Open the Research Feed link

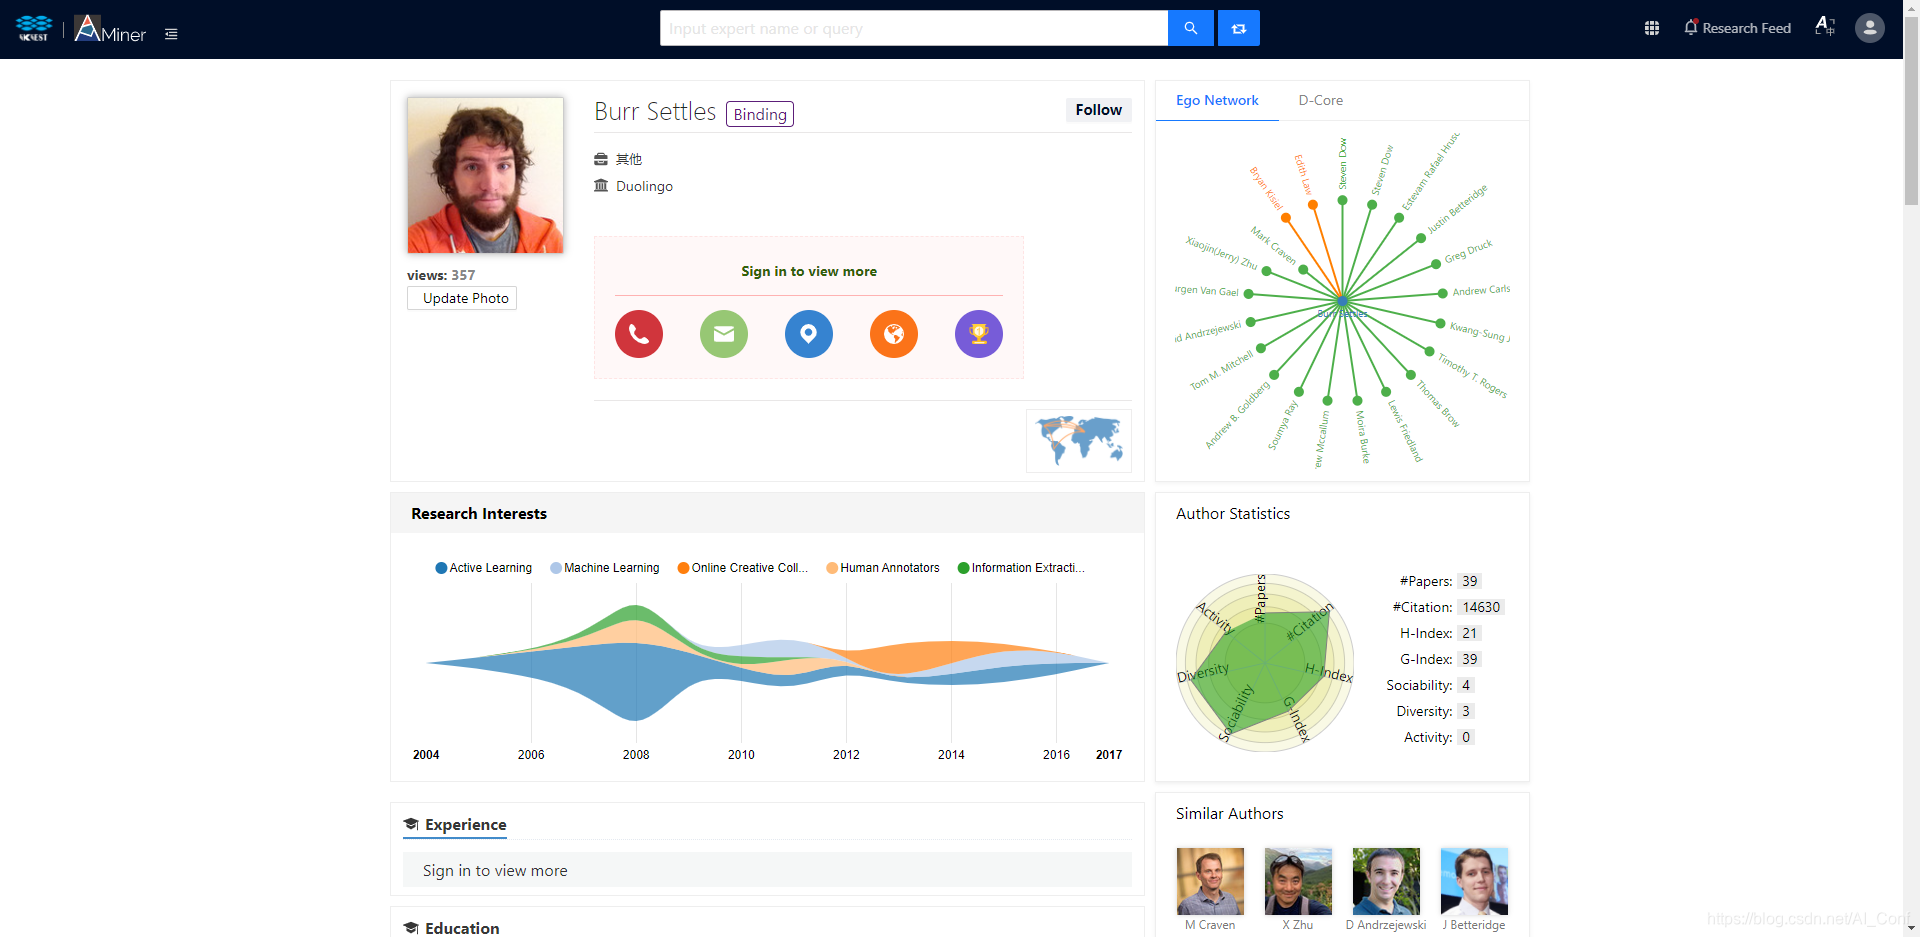(1746, 28)
